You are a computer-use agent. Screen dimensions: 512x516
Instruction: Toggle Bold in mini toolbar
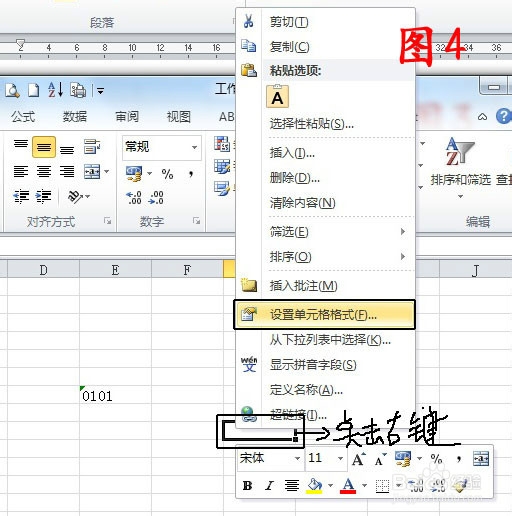pyautogui.click(x=247, y=485)
